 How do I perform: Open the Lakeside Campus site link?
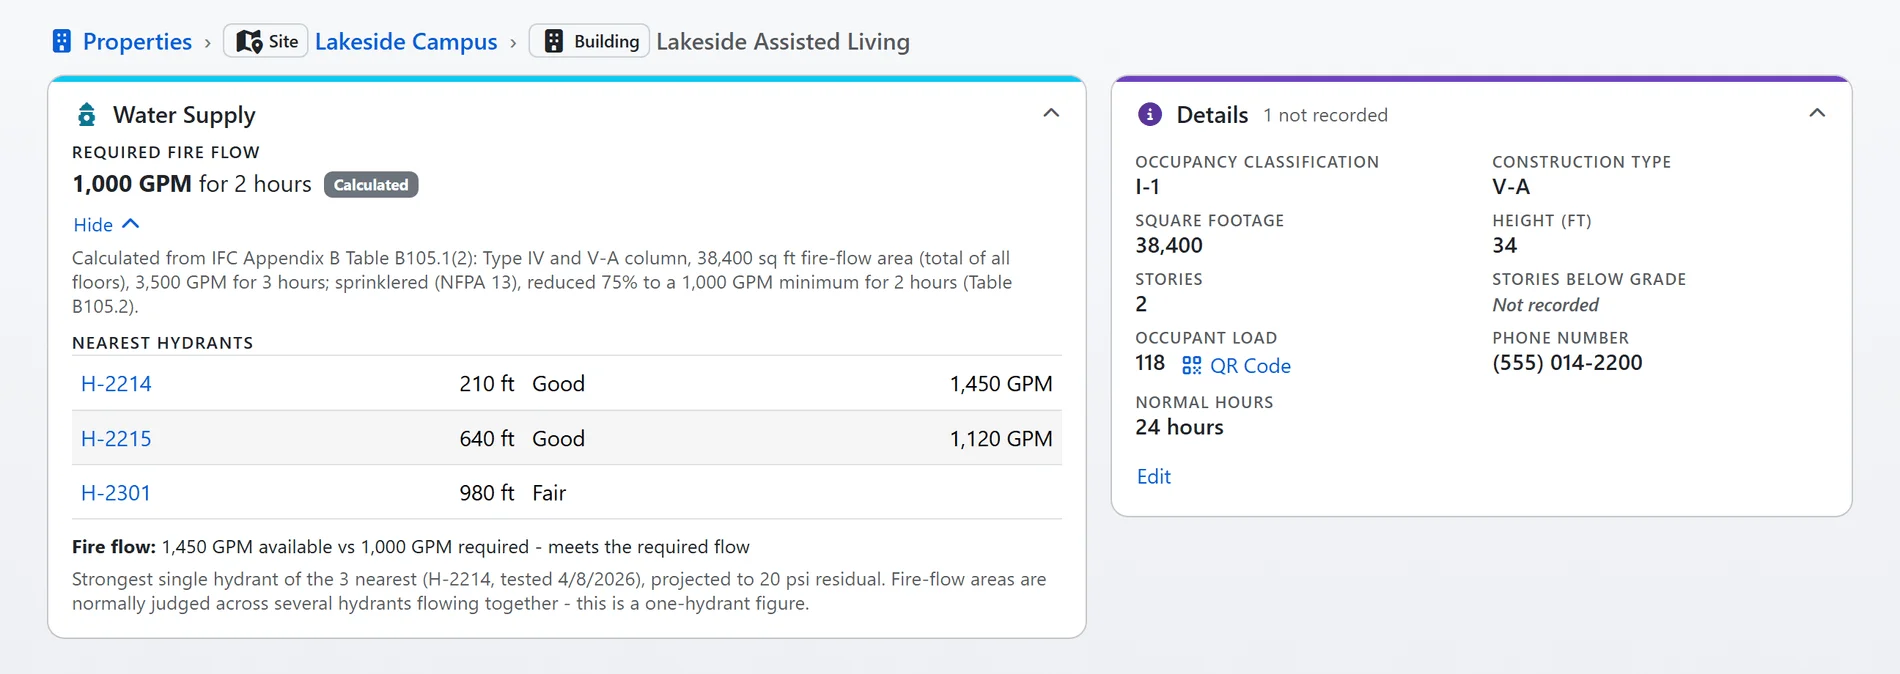click(406, 41)
